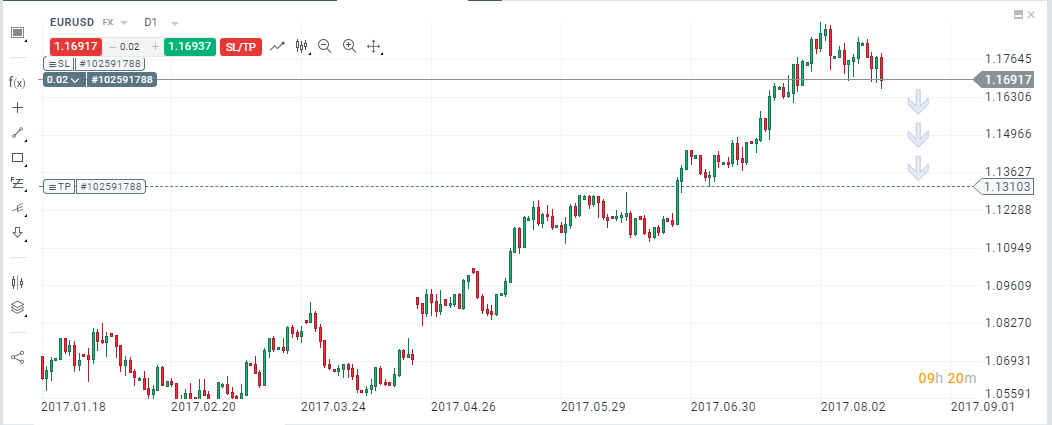The height and width of the screenshot is (425, 1052).
Task: Click the red sell button 1.16917
Action: (x=75, y=46)
